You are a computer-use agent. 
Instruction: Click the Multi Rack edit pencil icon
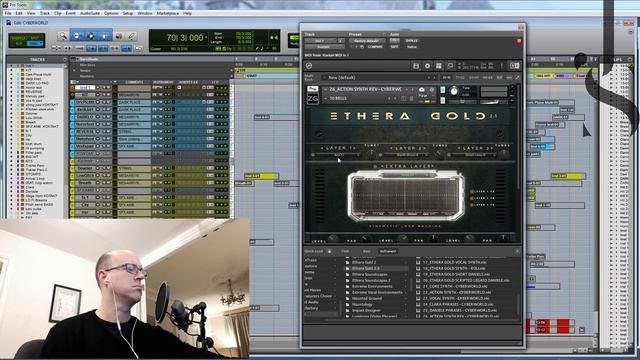point(517,78)
